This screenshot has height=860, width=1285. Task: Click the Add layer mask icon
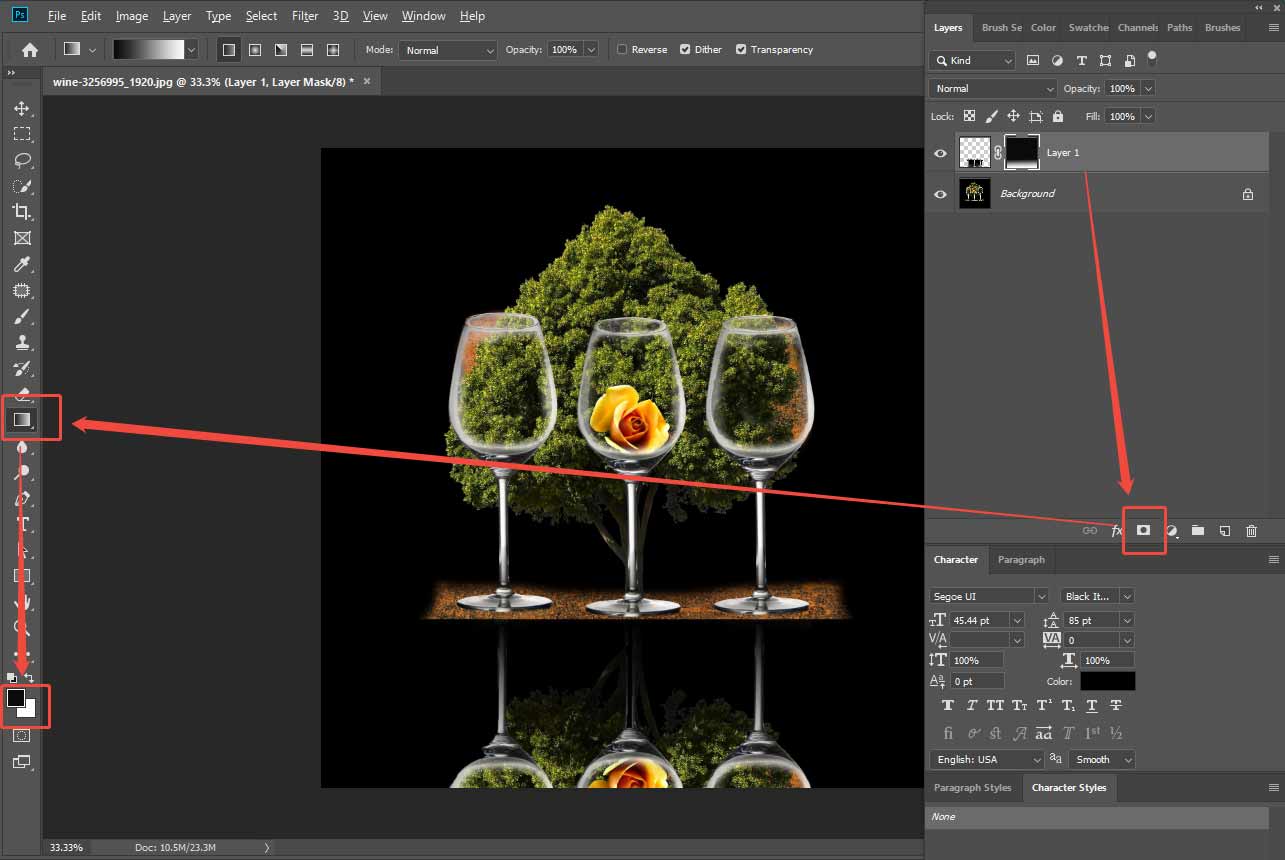coord(1144,531)
